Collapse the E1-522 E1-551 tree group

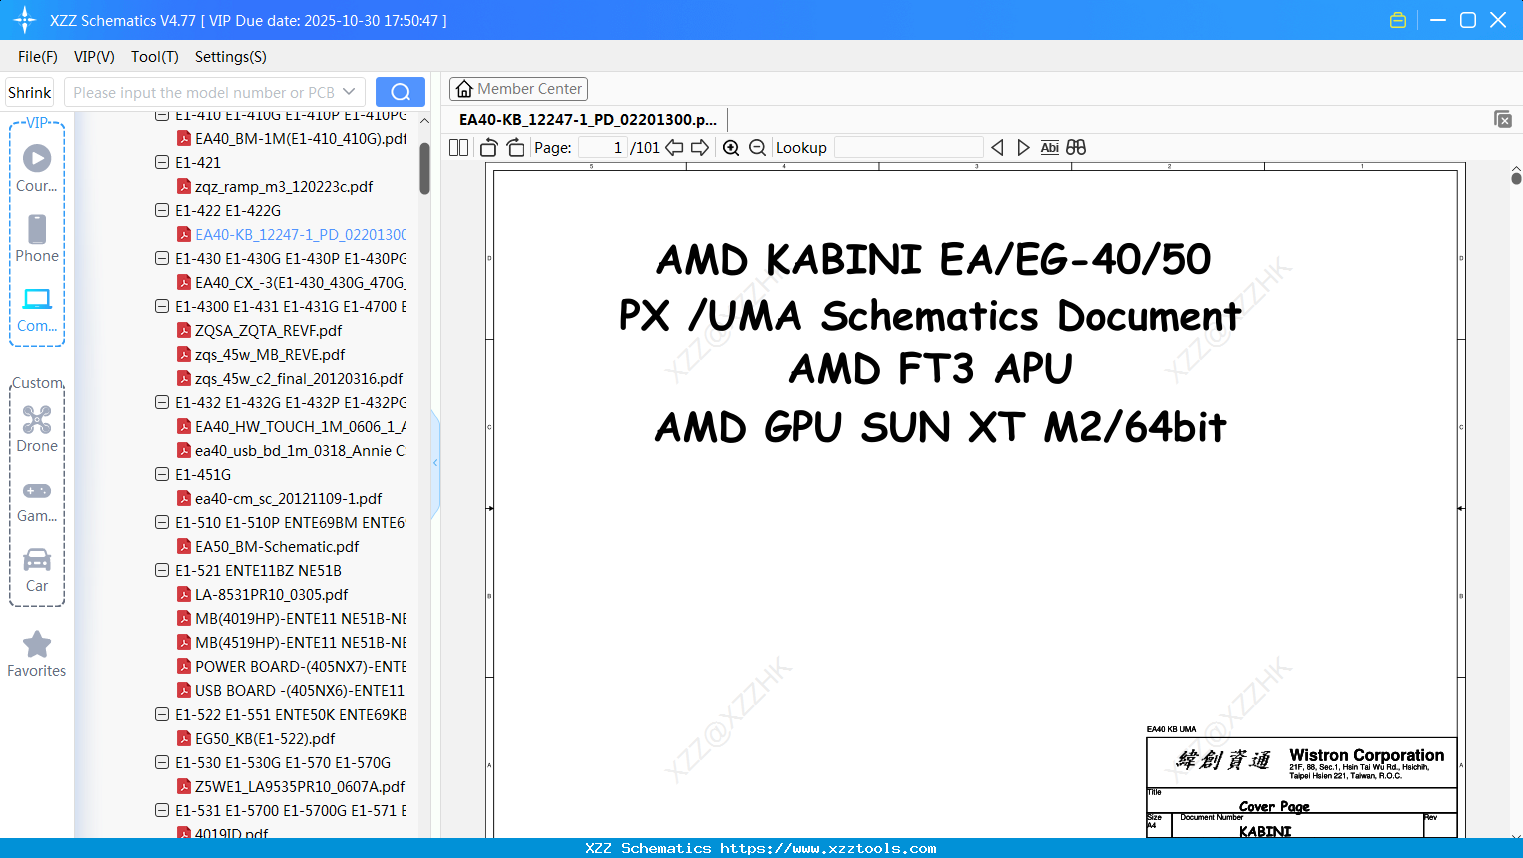pos(162,714)
